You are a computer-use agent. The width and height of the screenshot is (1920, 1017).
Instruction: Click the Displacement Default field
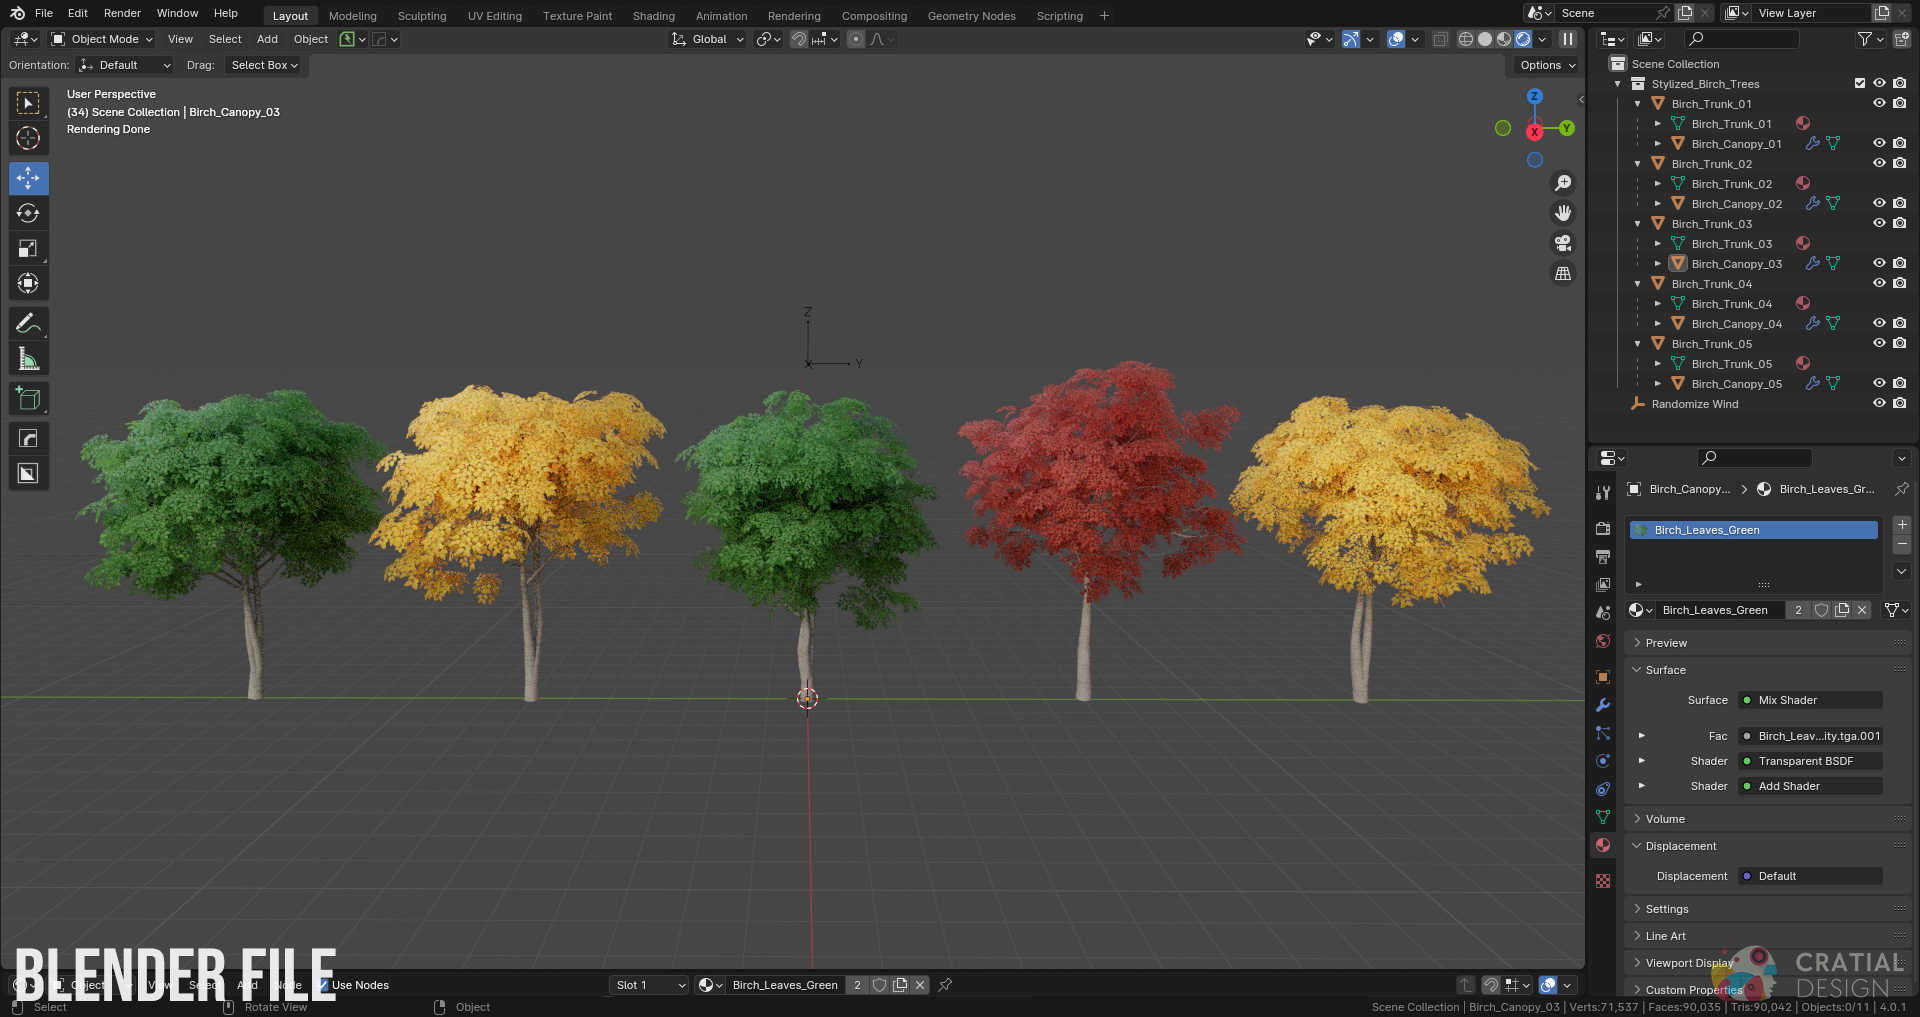(1810, 876)
